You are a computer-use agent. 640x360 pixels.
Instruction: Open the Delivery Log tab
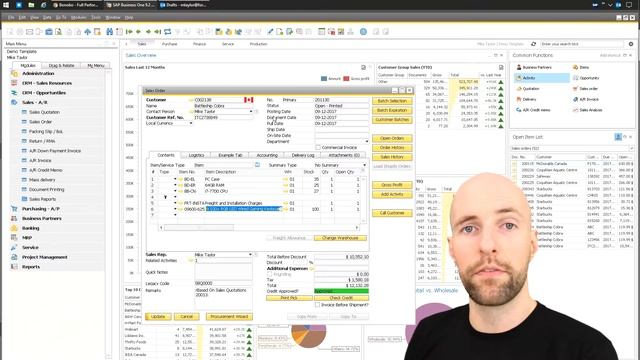click(303, 155)
